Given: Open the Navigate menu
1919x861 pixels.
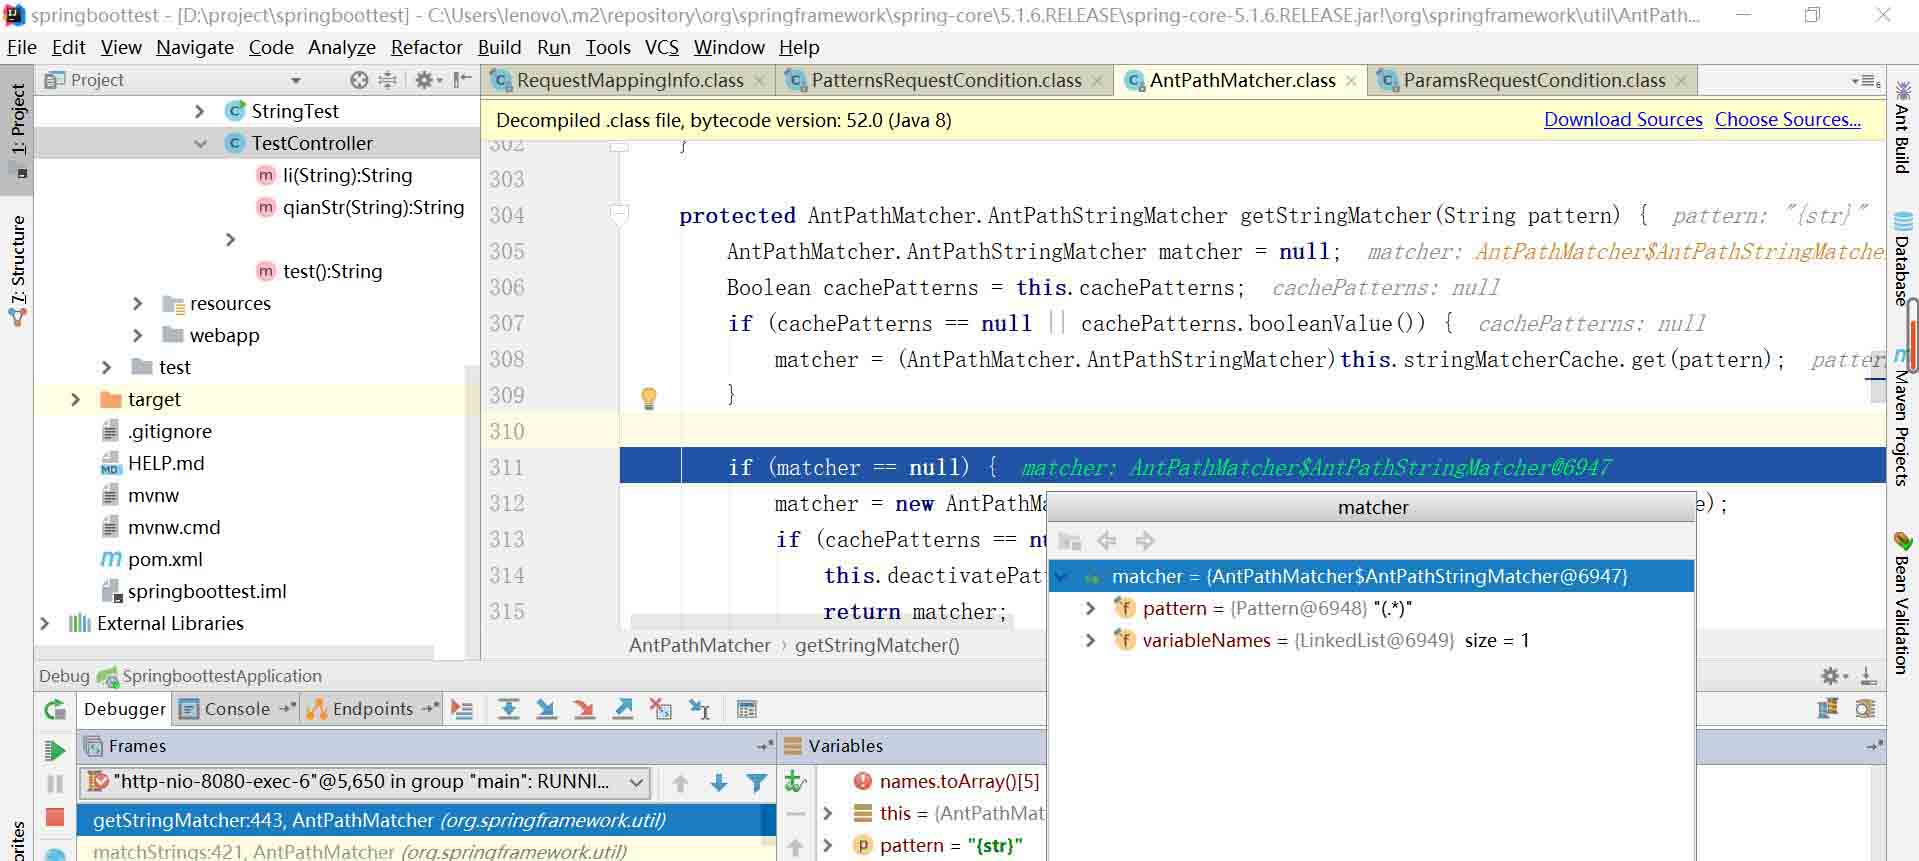Looking at the screenshot, I should [x=195, y=47].
